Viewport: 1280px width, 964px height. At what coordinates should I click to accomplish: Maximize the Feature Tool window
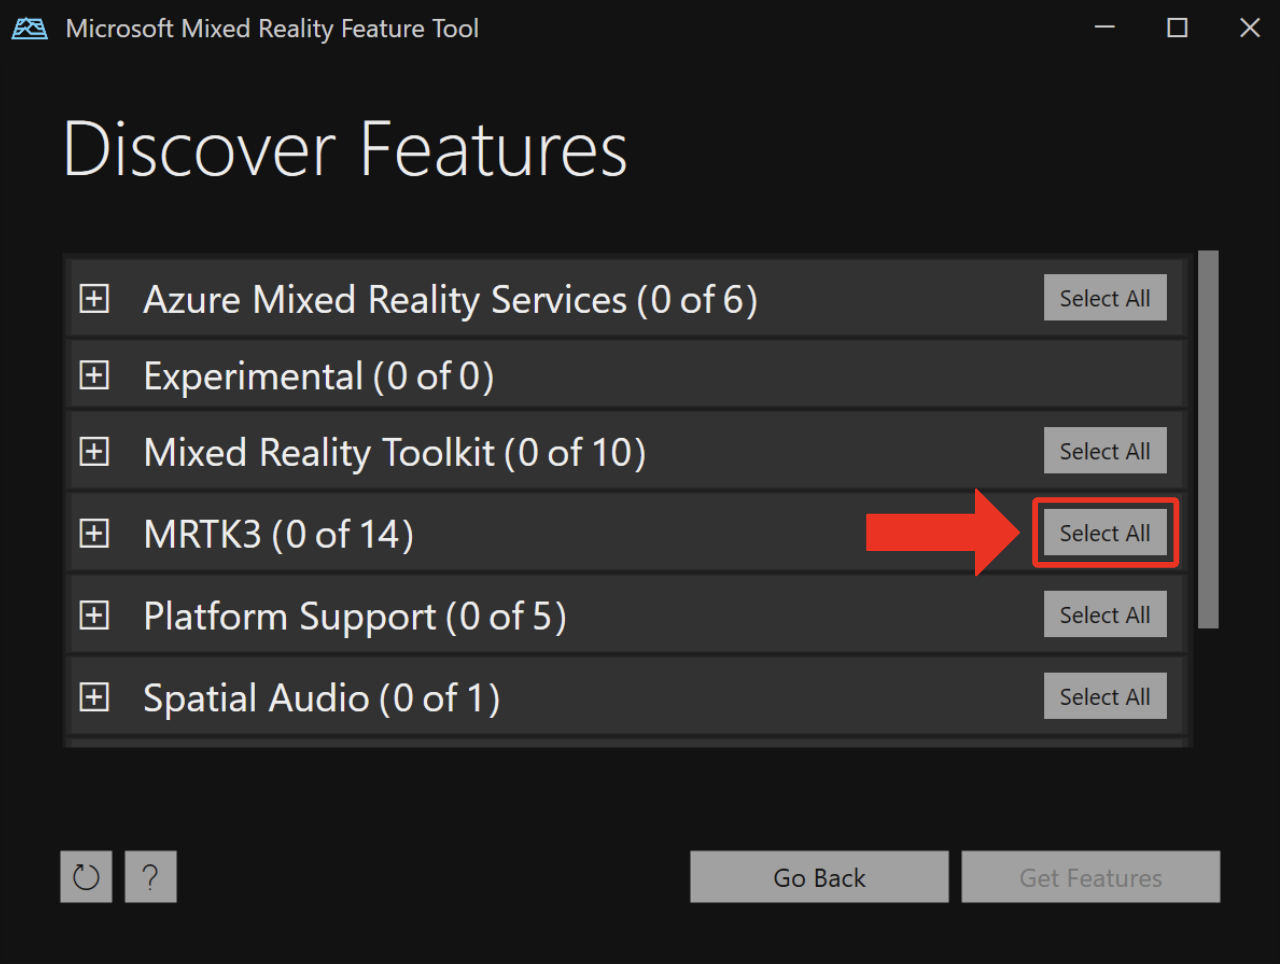[x=1178, y=28]
